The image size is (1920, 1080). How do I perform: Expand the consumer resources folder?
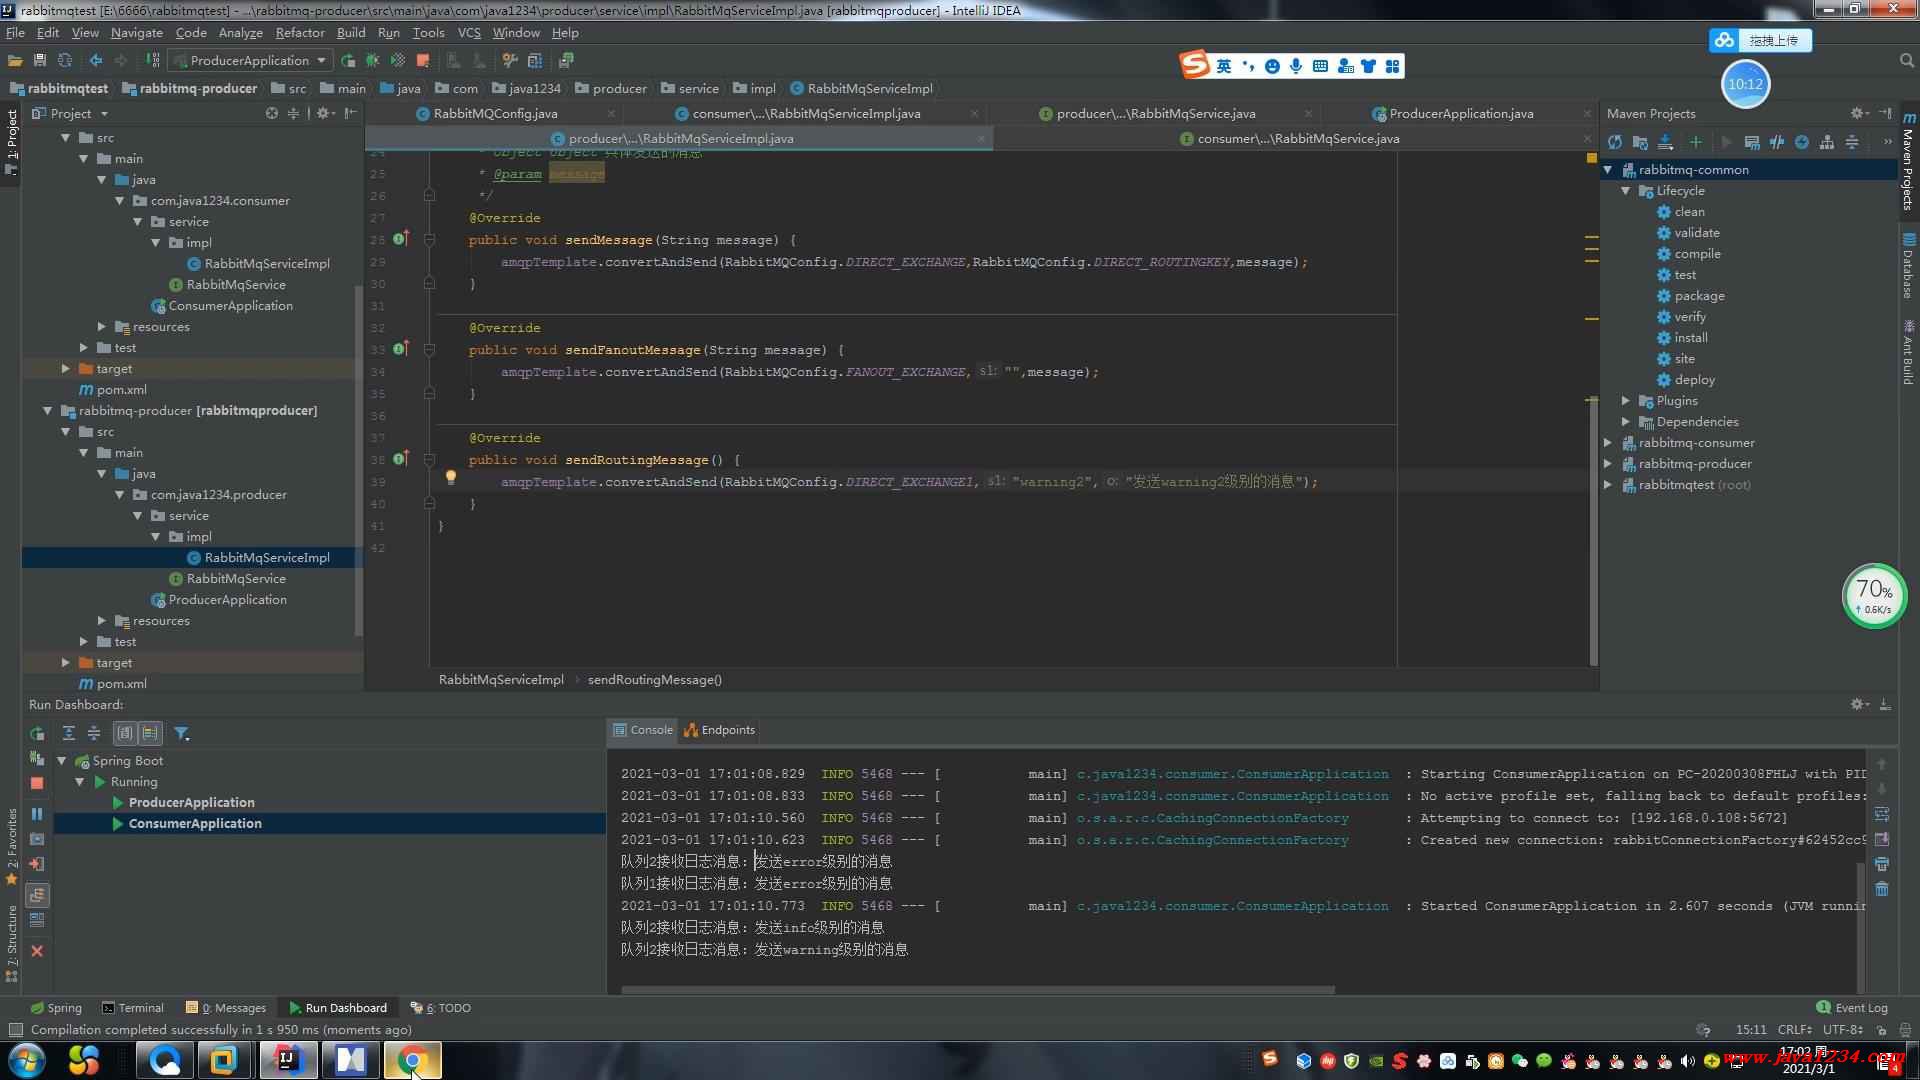(x=102, y=327)
